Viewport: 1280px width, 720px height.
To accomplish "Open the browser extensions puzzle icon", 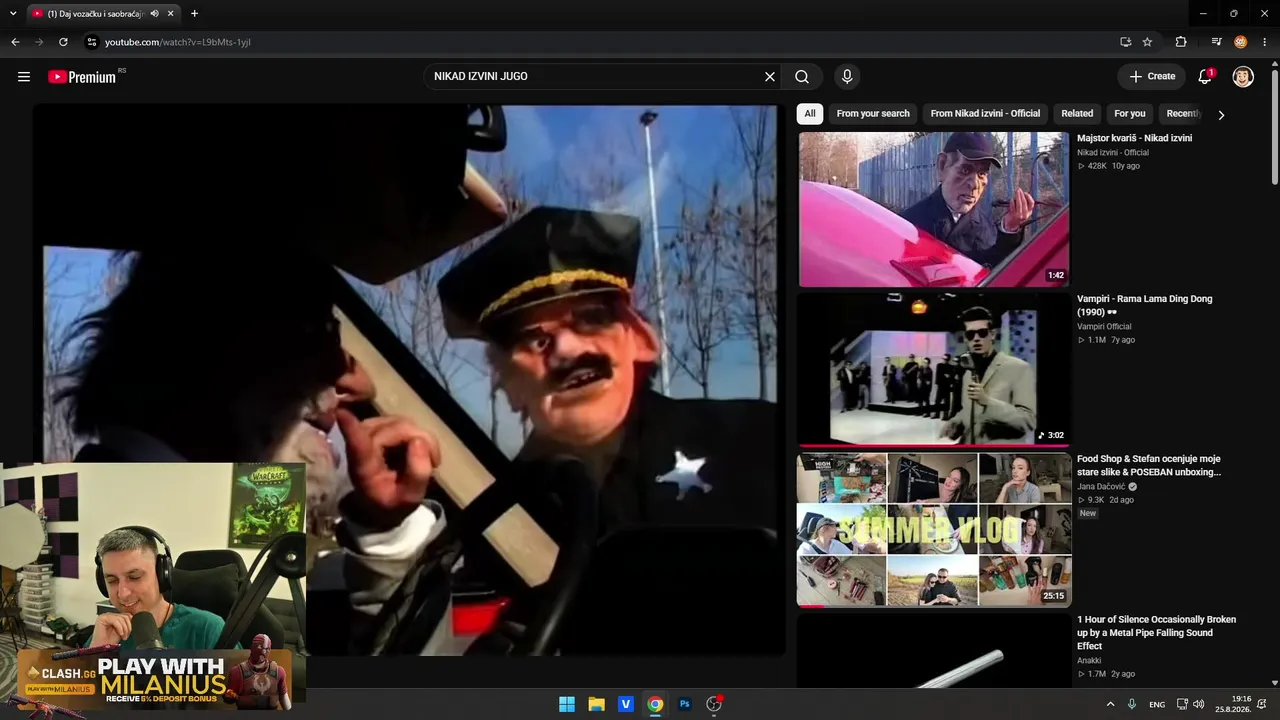I will click(x=1181, y=42).
